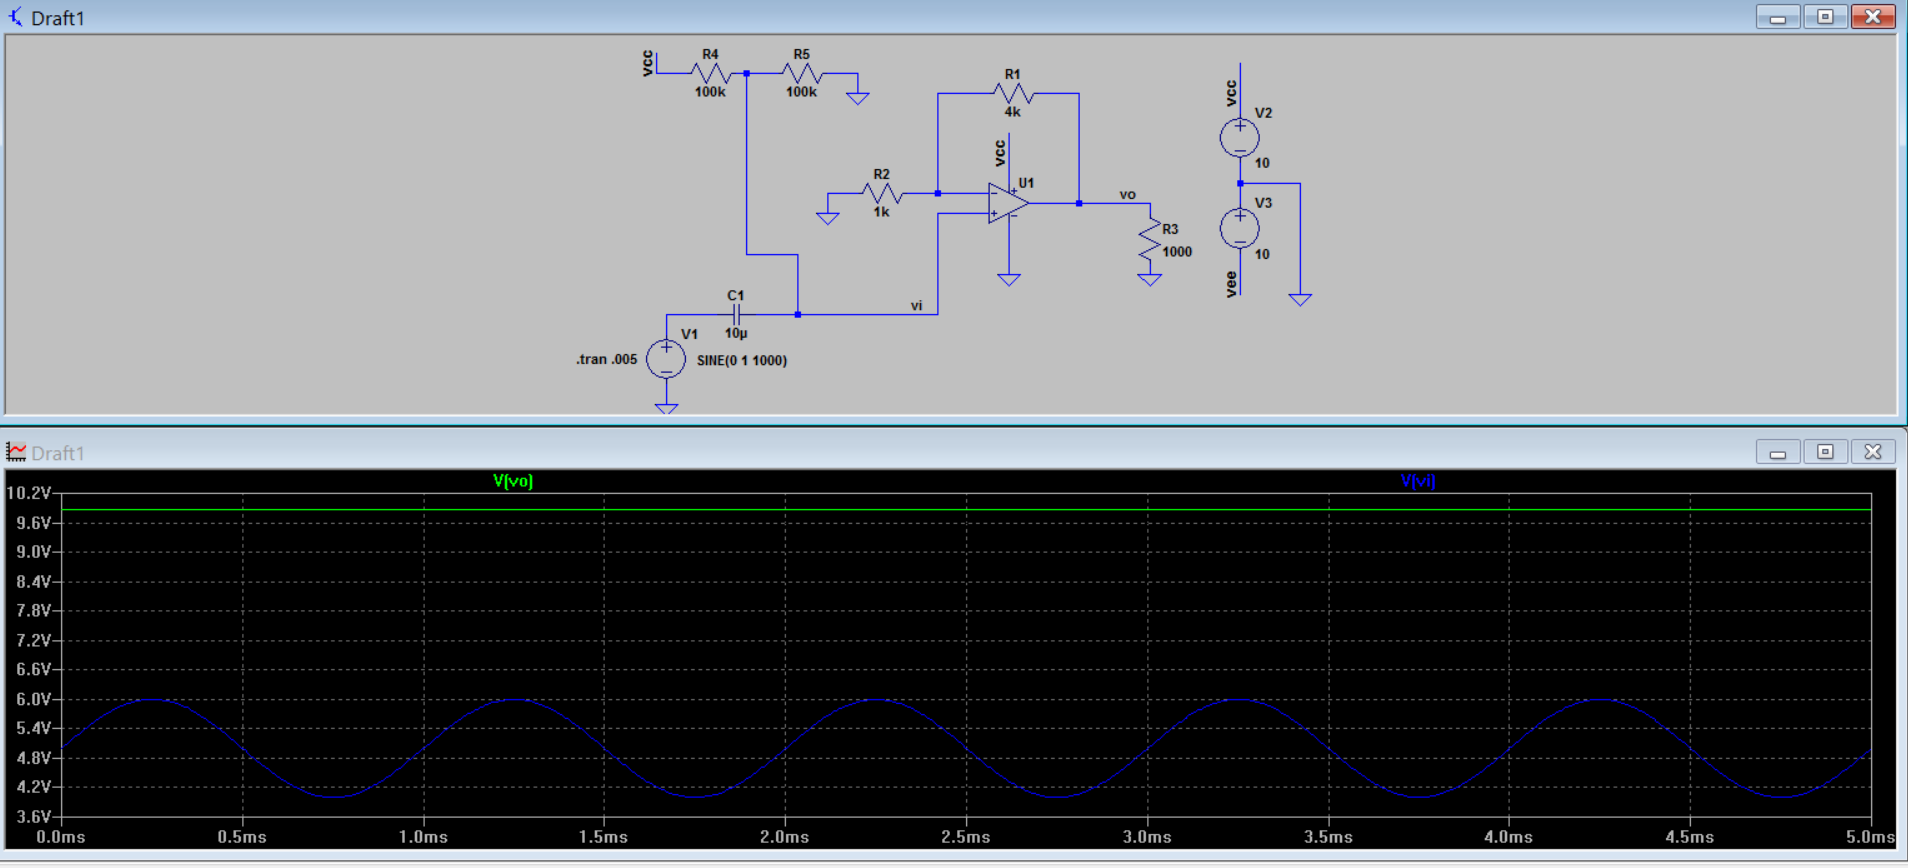Select resistor R5 100k symbol
The image size is (1908, 868).
[801, 73]
